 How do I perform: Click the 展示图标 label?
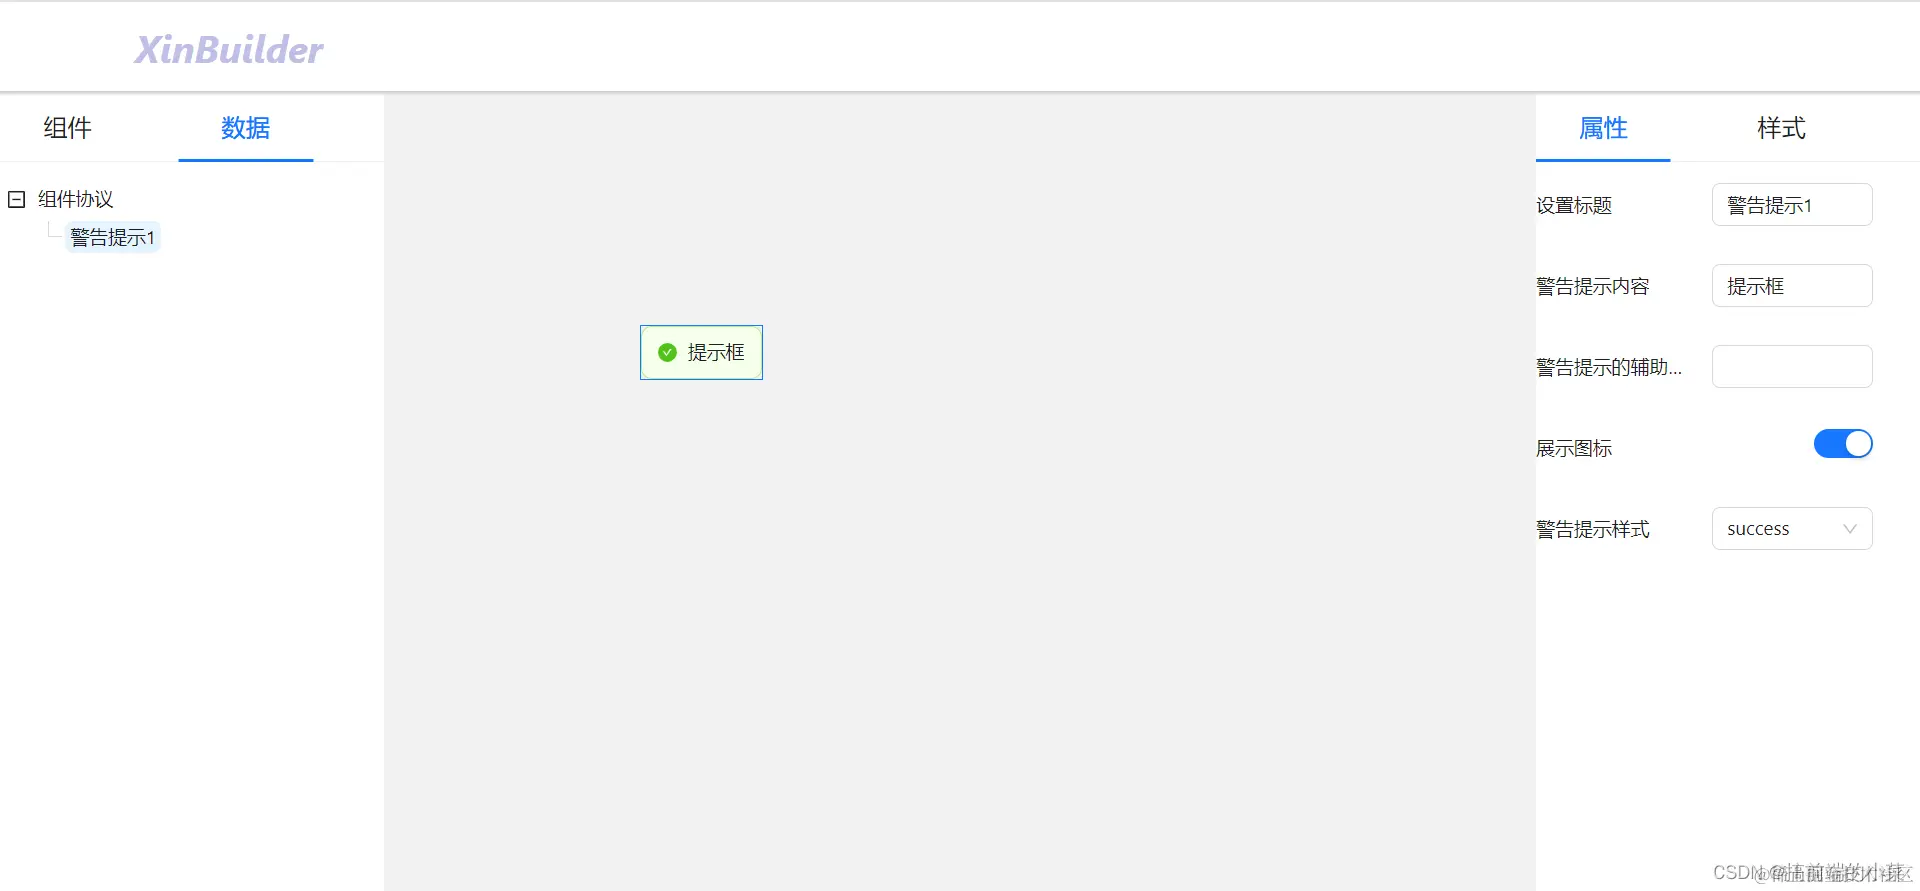click(x=1574, y=448)
